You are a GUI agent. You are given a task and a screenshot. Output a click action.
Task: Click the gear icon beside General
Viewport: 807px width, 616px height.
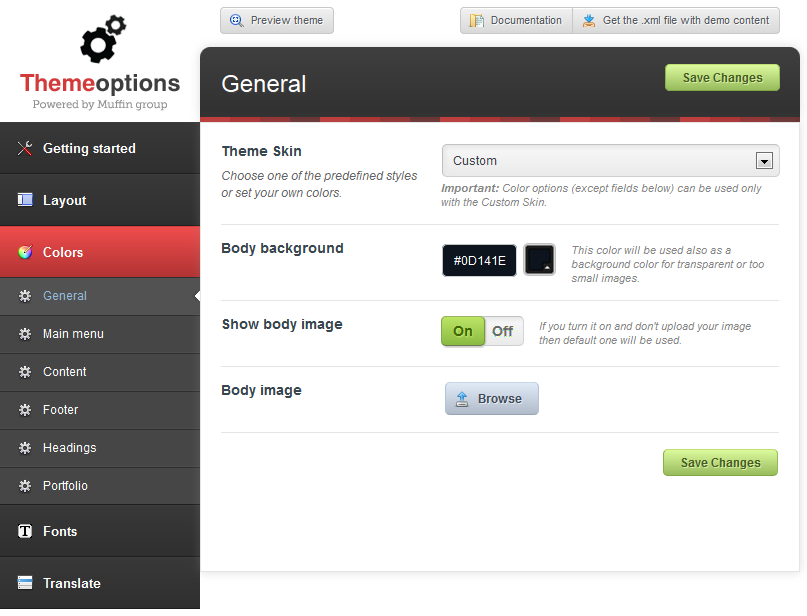[x=25, y=296]
